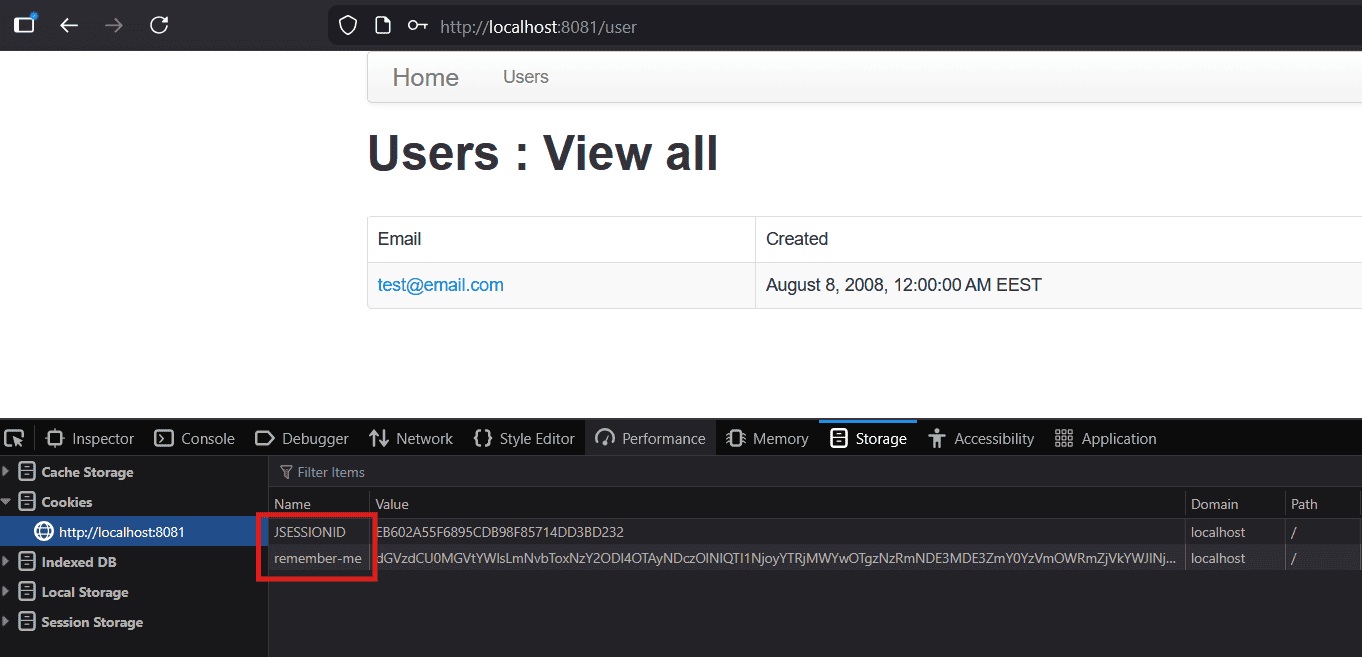This screenshot has width=1362, height=657.
Task: Expand the Cache Storage tree node
Action: point(7,472)
